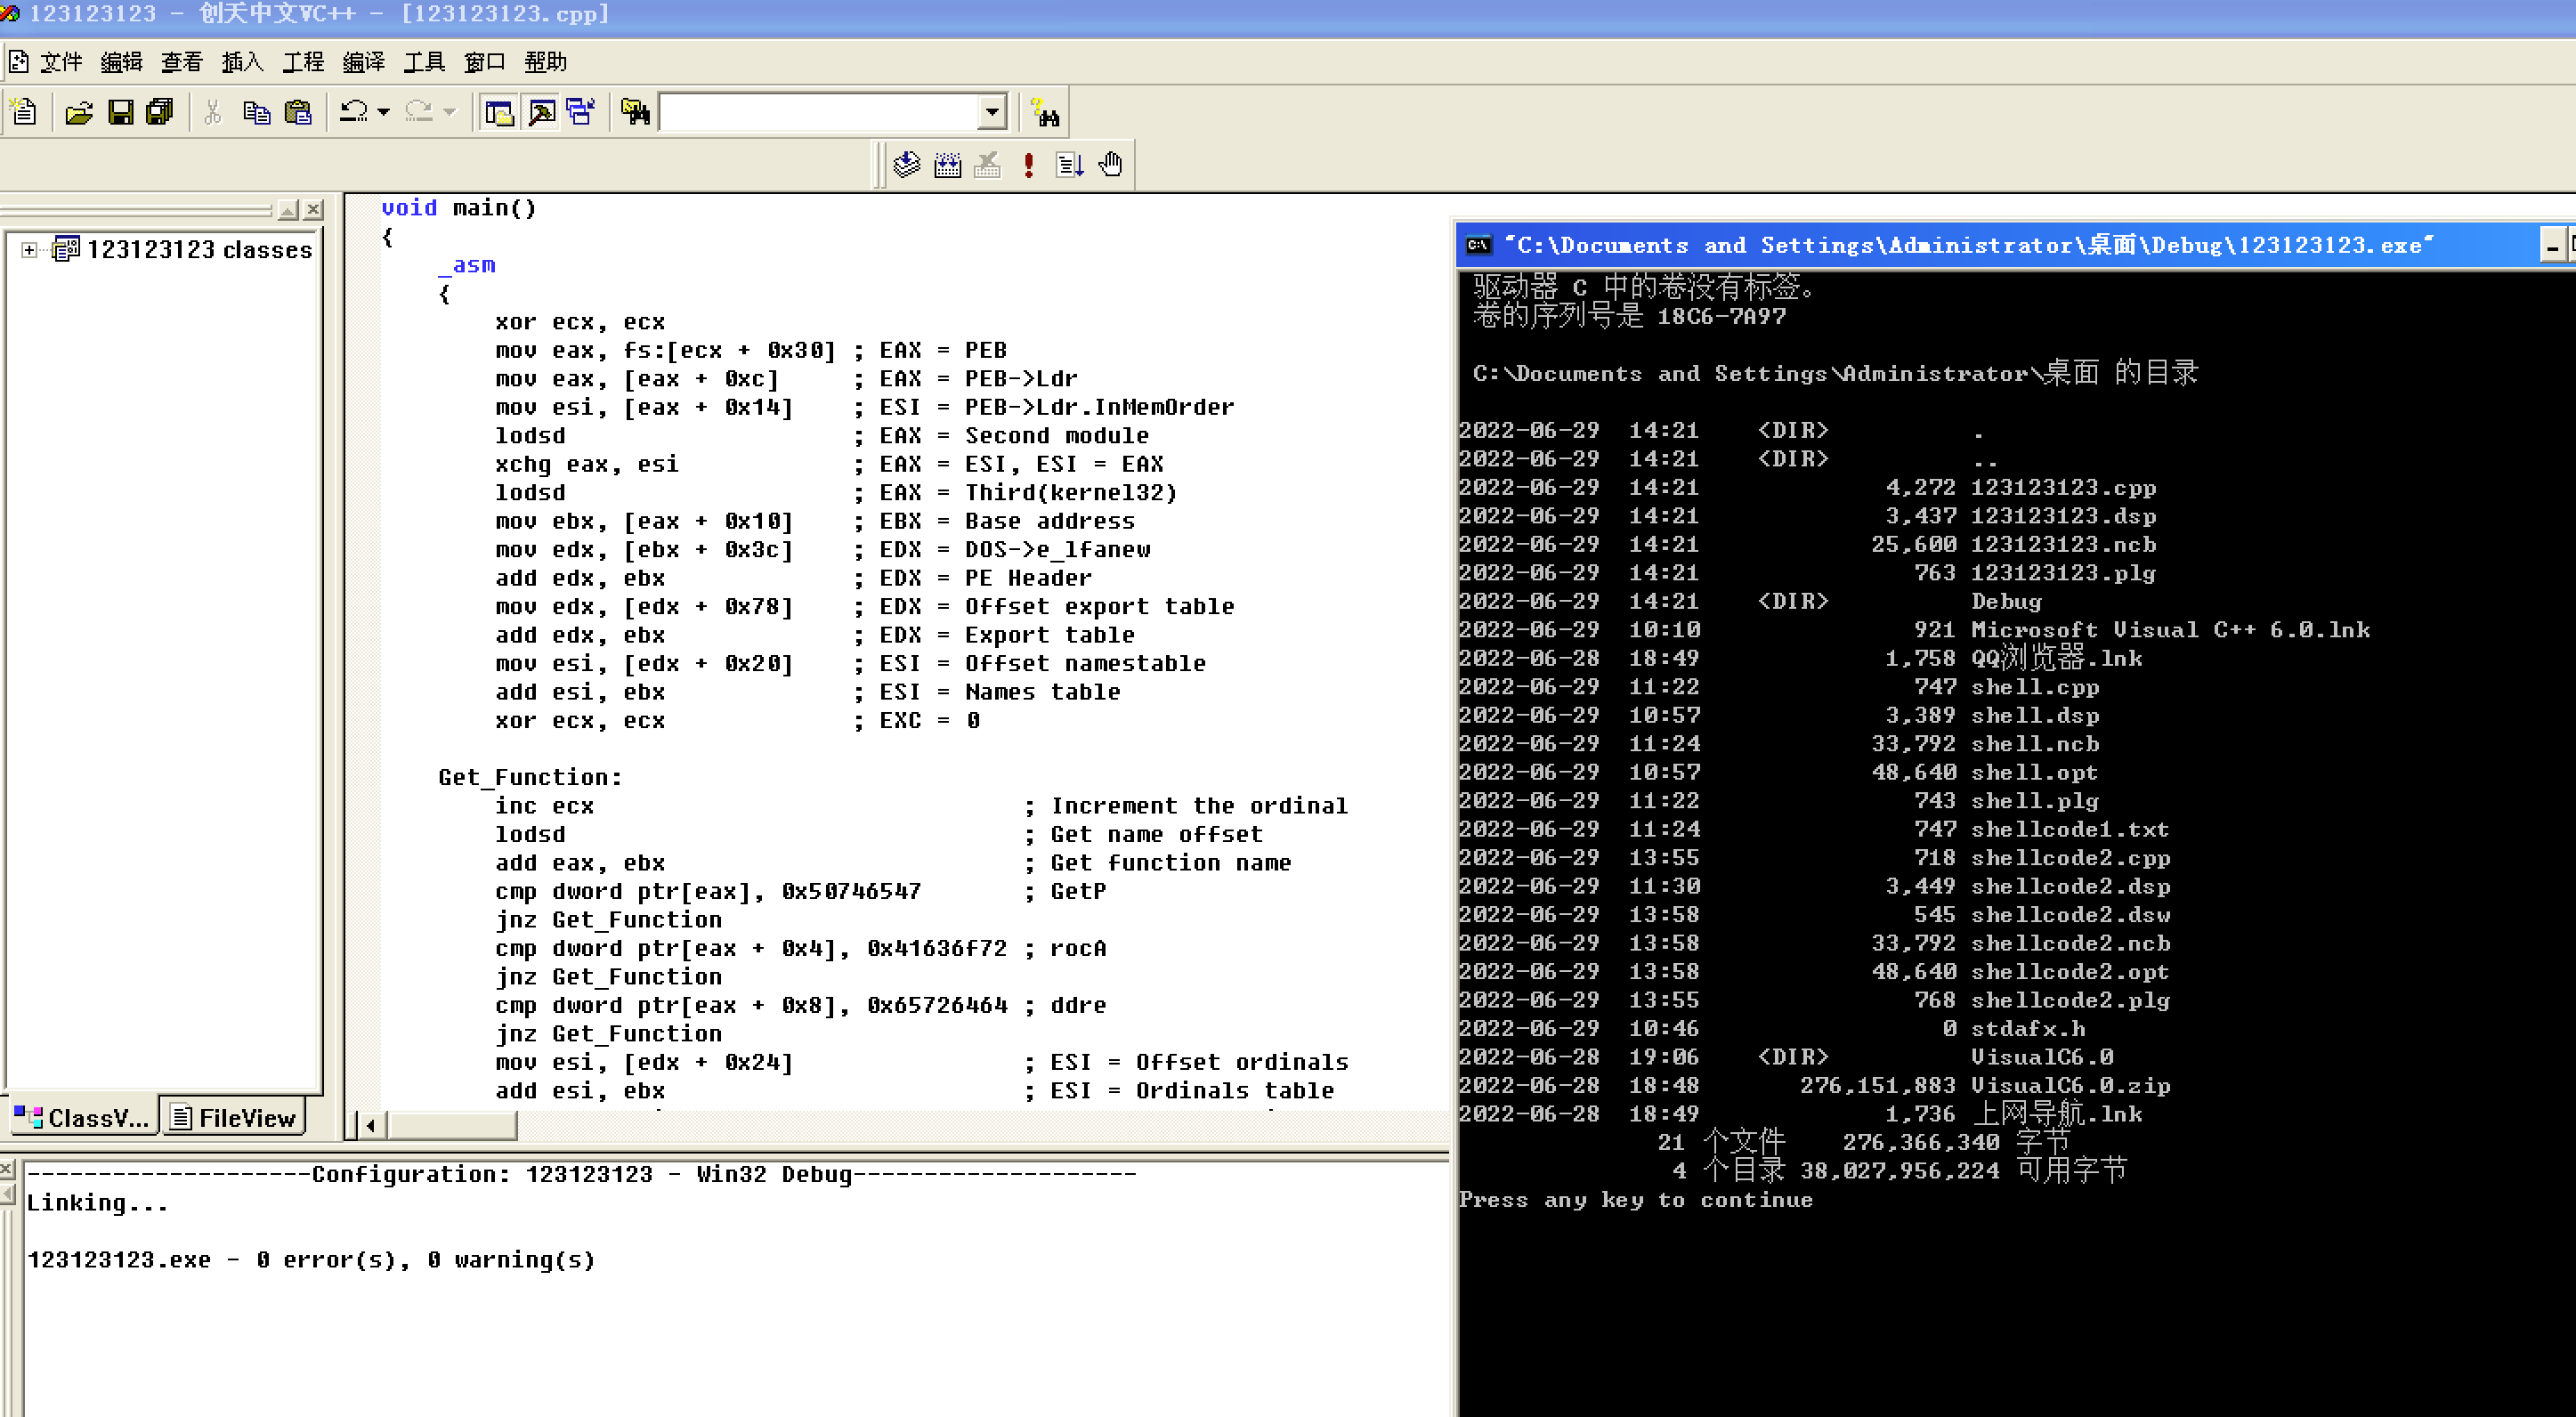
Task: Open the 工具 menu
Action: click(x=424, y=62)
